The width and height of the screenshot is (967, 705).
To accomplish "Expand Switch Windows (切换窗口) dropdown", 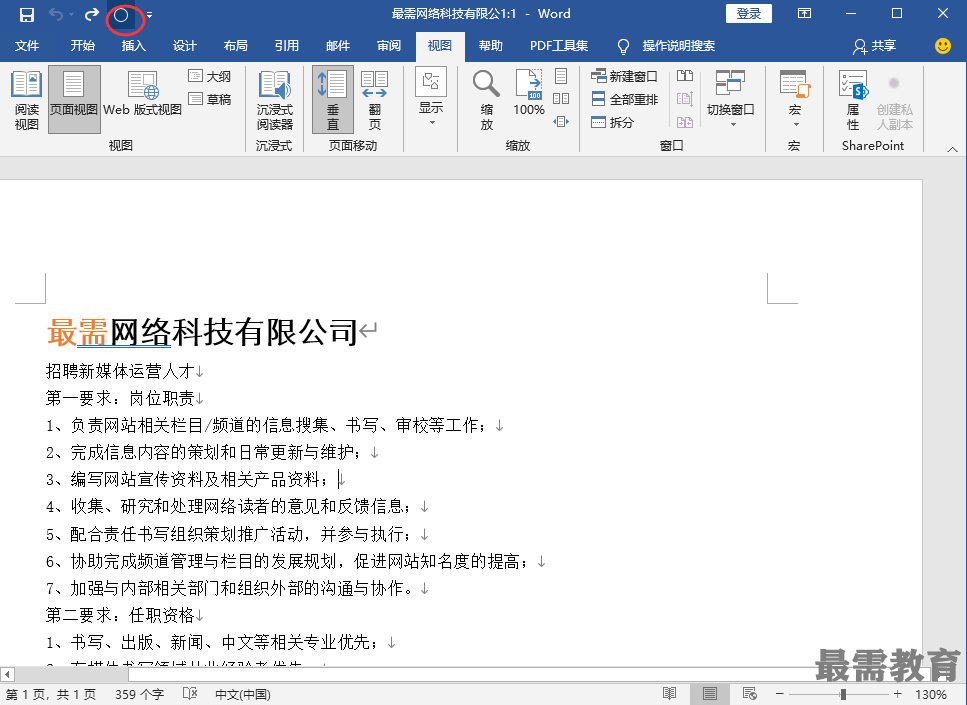I will pyautogui.click(x=730, y=99).
